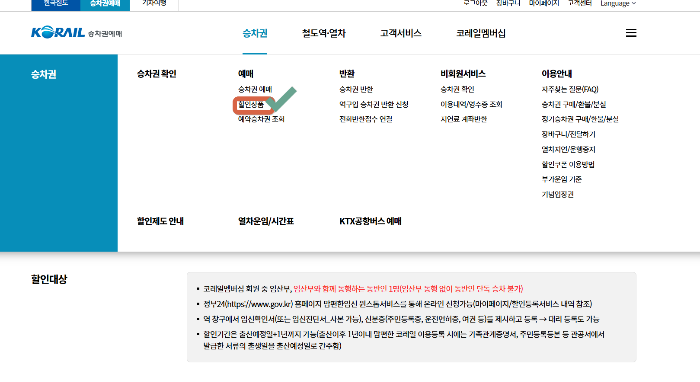Viewport: 700px width, 382px height.
Task: Click the 비회원서비스 column heading
Action: (463, 74)
